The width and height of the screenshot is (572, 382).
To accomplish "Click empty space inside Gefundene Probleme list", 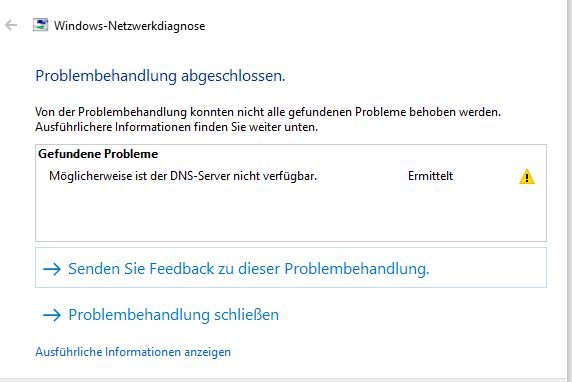I will click(291, 215).
